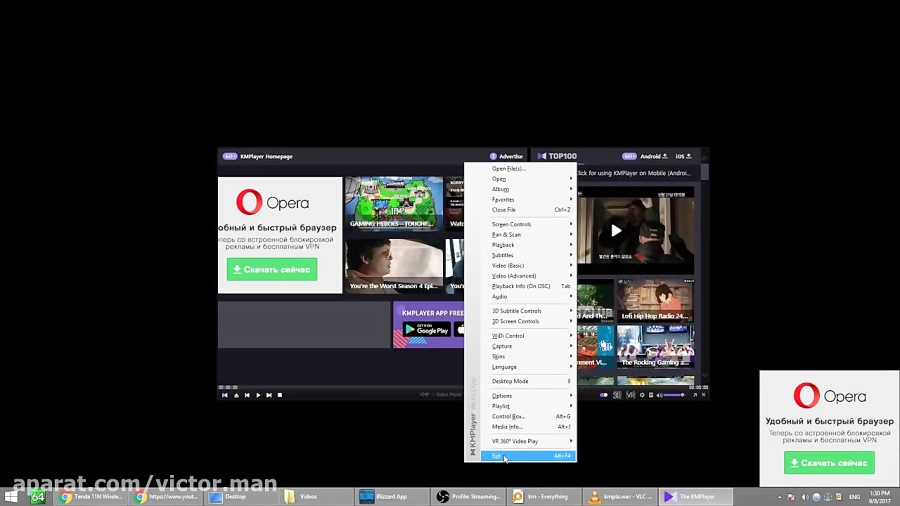
Task: Switch to VLC kmpla.wav taskbar item
Action: click(x=620, y=497)
